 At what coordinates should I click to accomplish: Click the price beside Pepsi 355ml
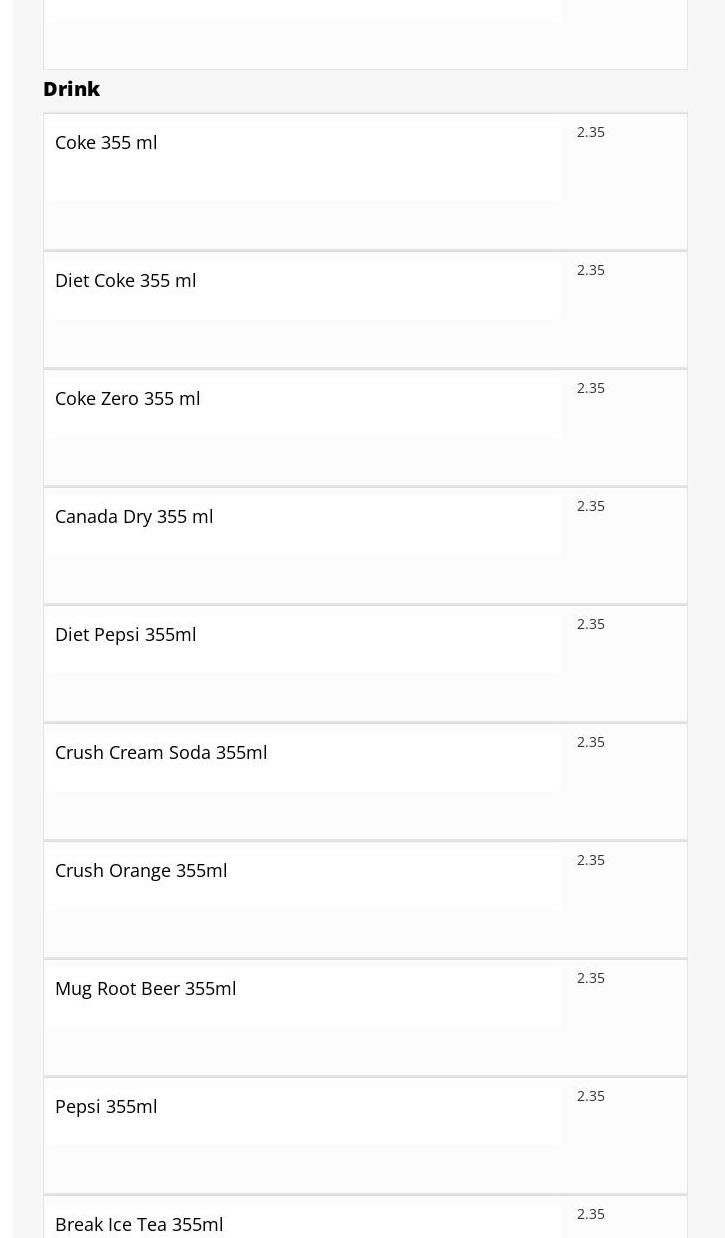591,1096
